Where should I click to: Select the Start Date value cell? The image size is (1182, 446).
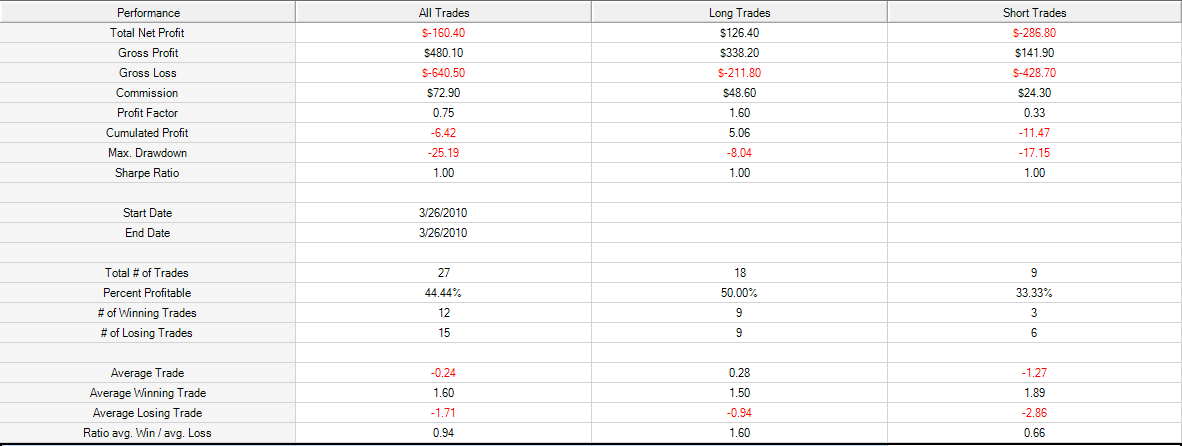coord(442,213)
